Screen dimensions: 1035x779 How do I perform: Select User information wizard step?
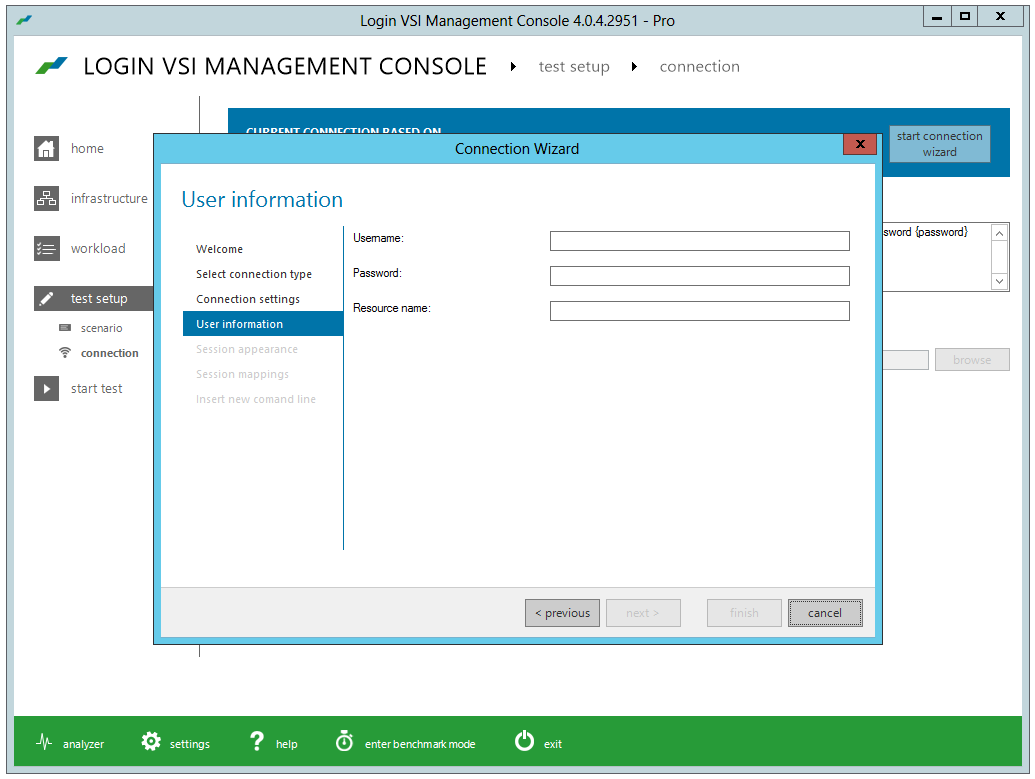[x=263, y=324]
